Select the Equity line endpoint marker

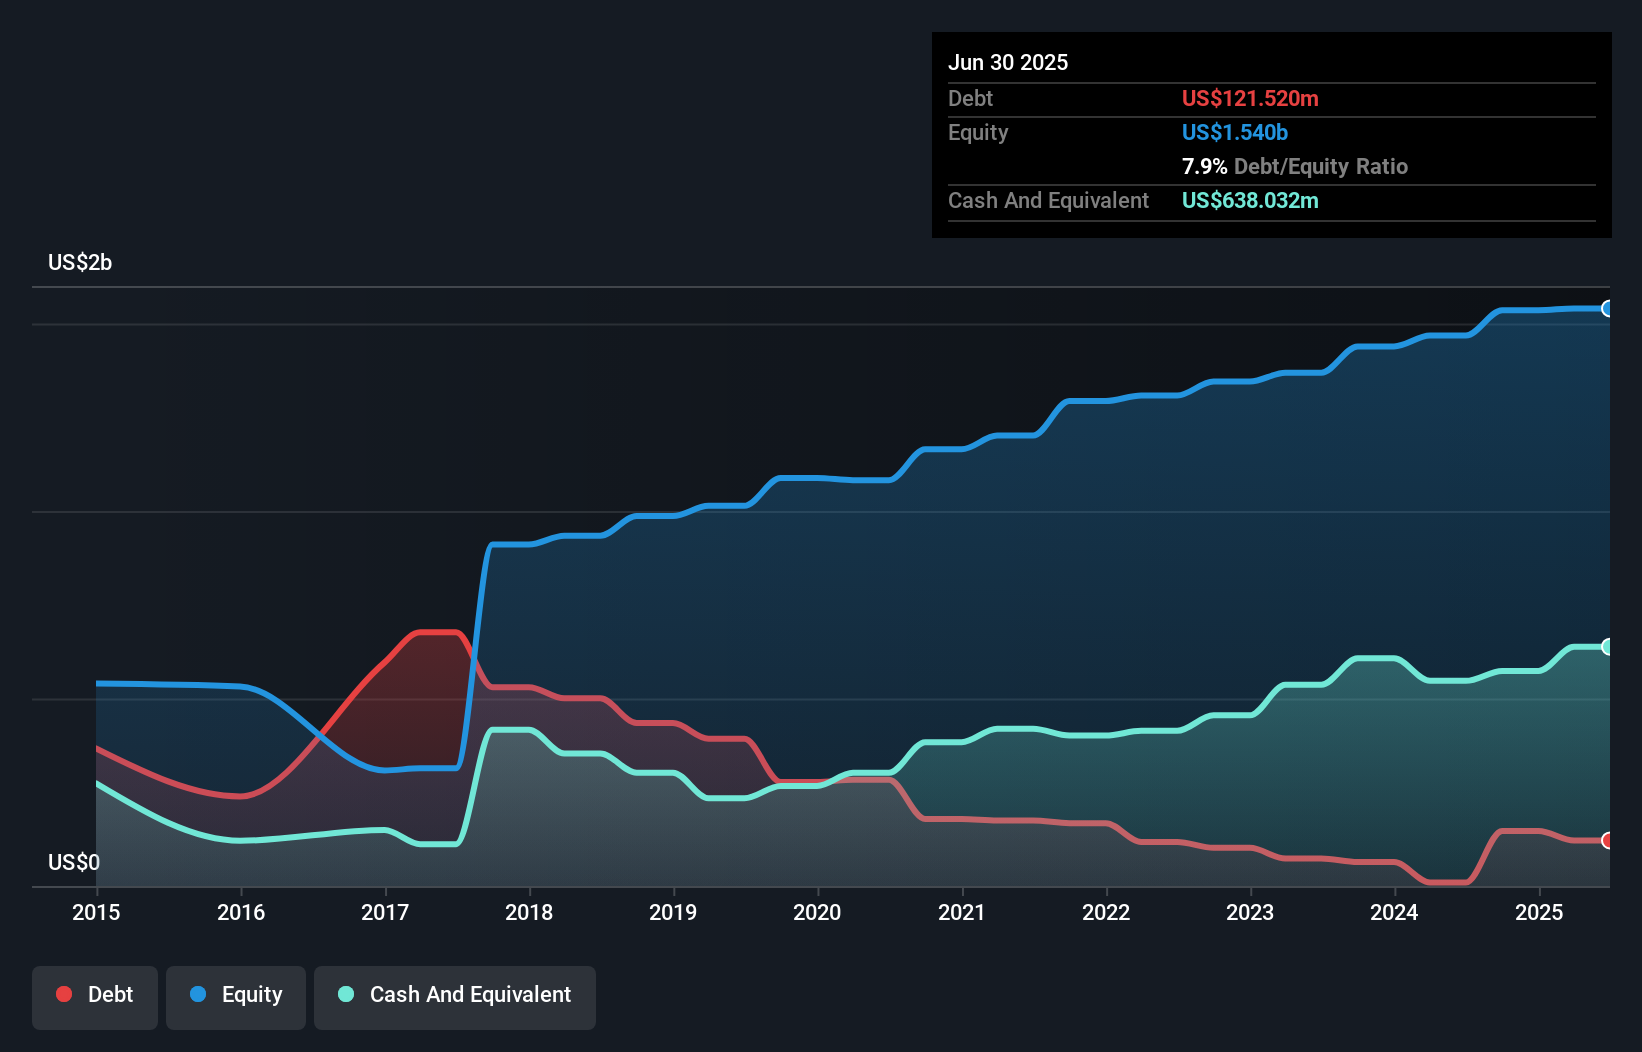point(1606,309)
